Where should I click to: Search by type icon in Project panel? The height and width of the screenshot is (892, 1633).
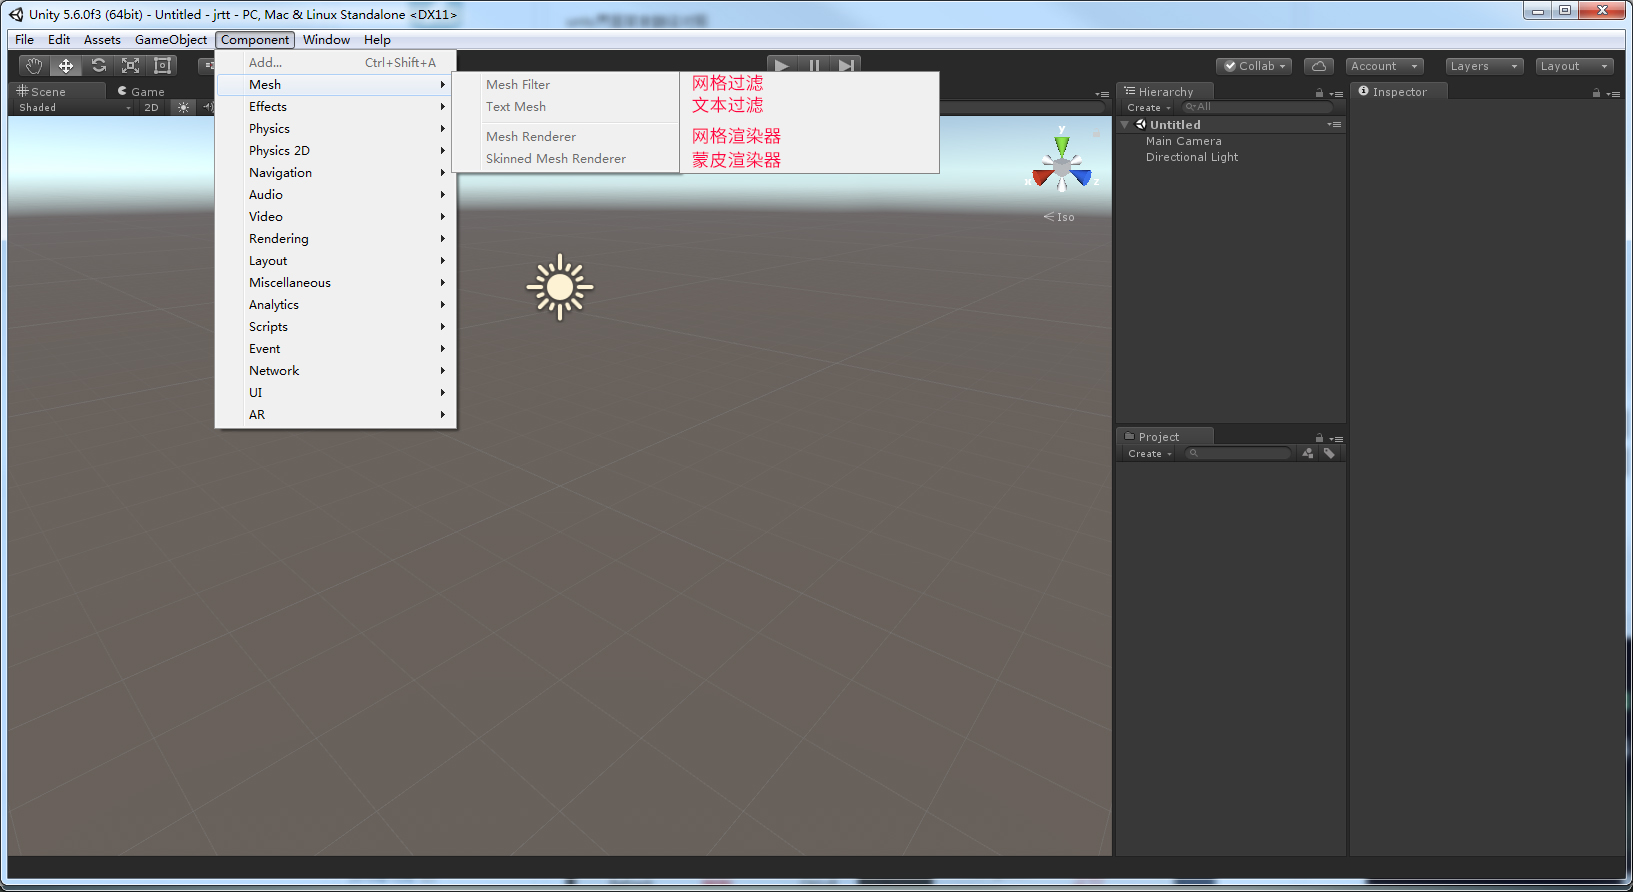pyautogui.click(x=1308, y=453)
